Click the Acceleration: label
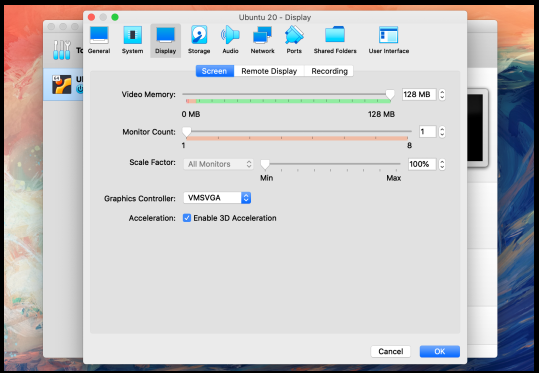Screen dimensions: 539x373 [152, 218]
